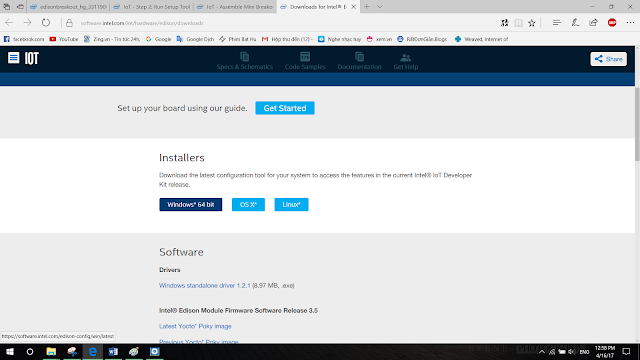Go back in browser
Screen dimensions: 640x360
9,23
